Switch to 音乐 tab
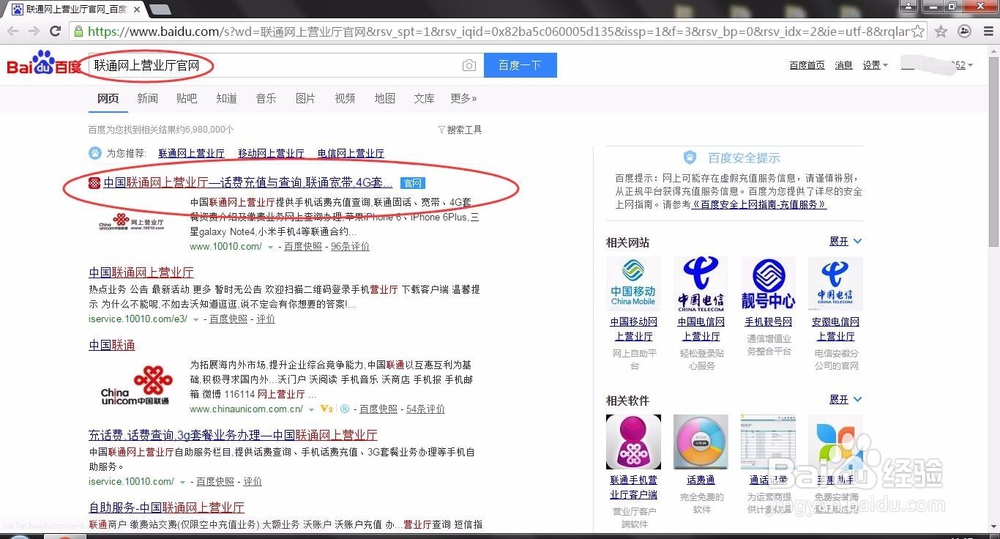The image size is (1000, 539). 266,98
